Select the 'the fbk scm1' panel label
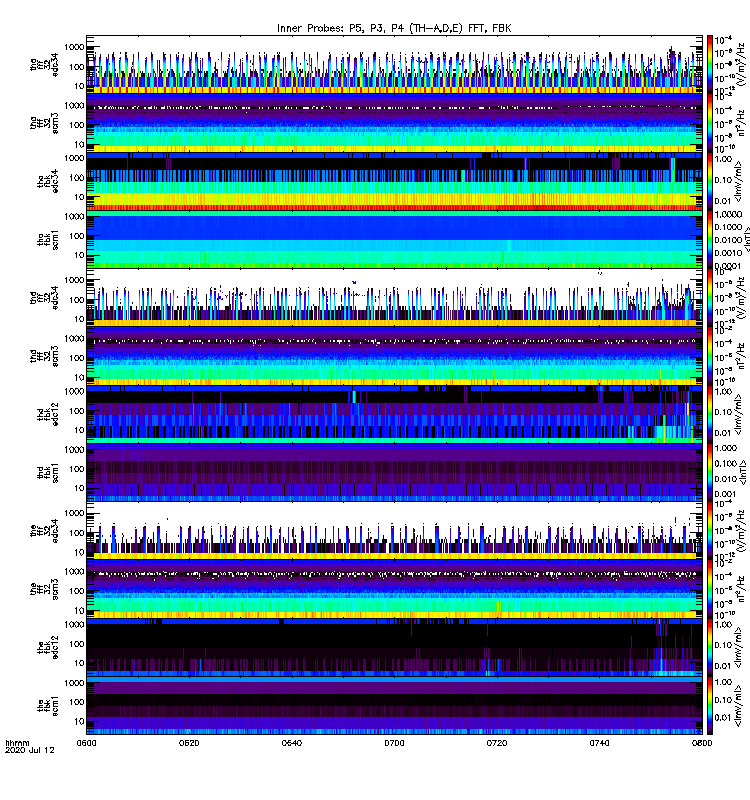Screen dimensions: 750x800 (x=48, y=706)
